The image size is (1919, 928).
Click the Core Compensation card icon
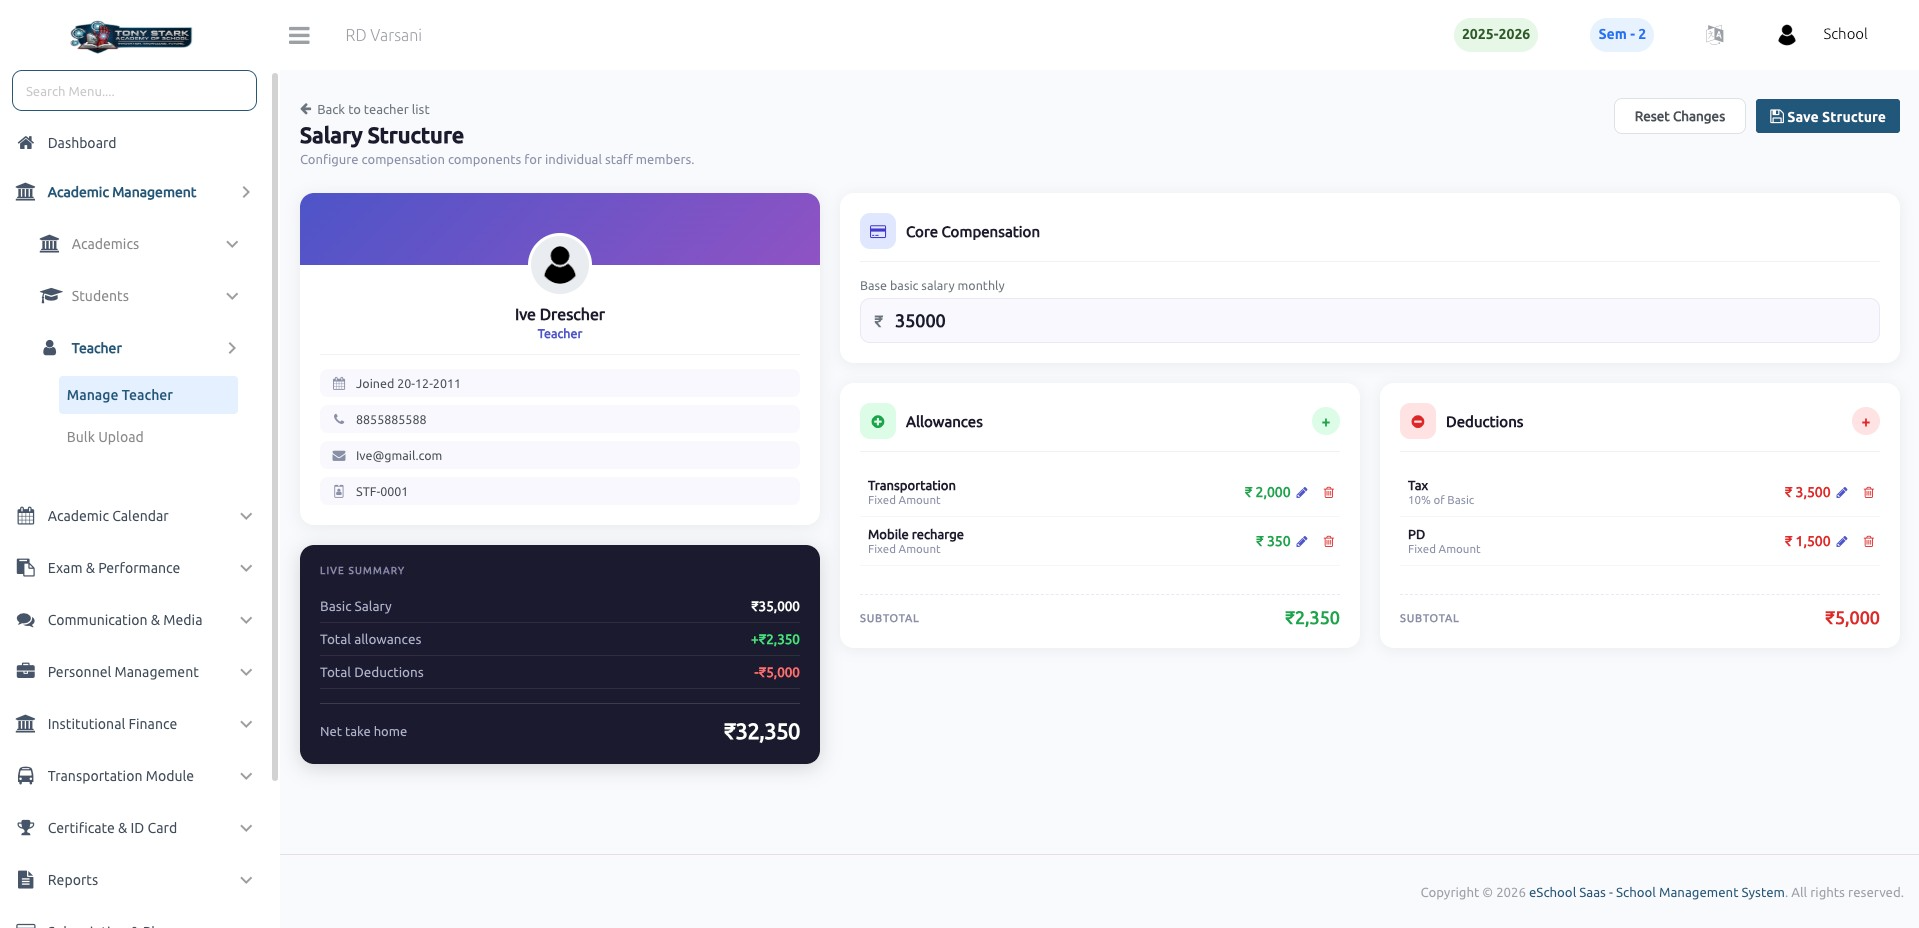[x=878, y=231]
